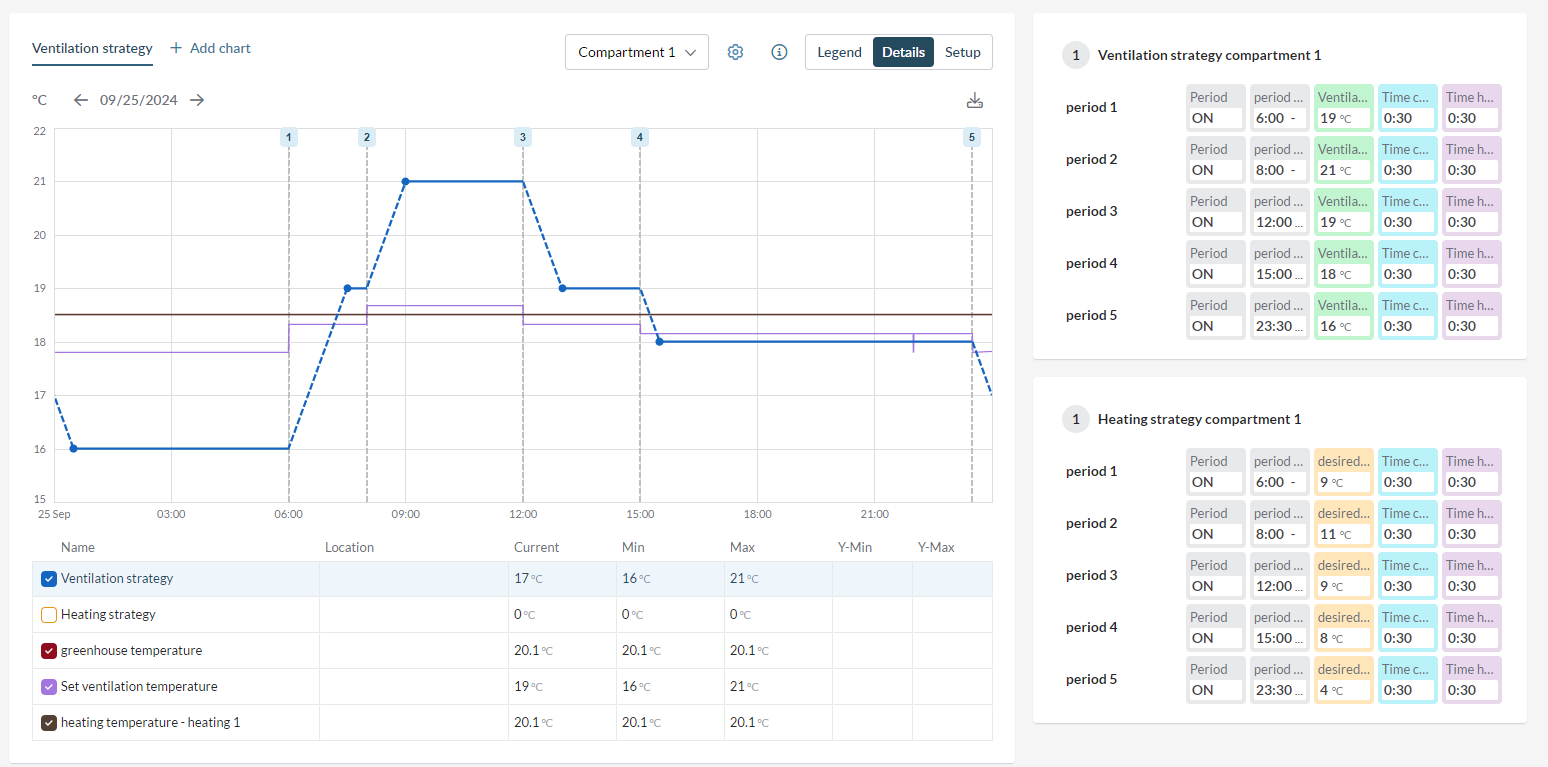Screen dimensions: 1548x767
Task: Click timeline marker 3 on the chart
Action: coord(522,137)
